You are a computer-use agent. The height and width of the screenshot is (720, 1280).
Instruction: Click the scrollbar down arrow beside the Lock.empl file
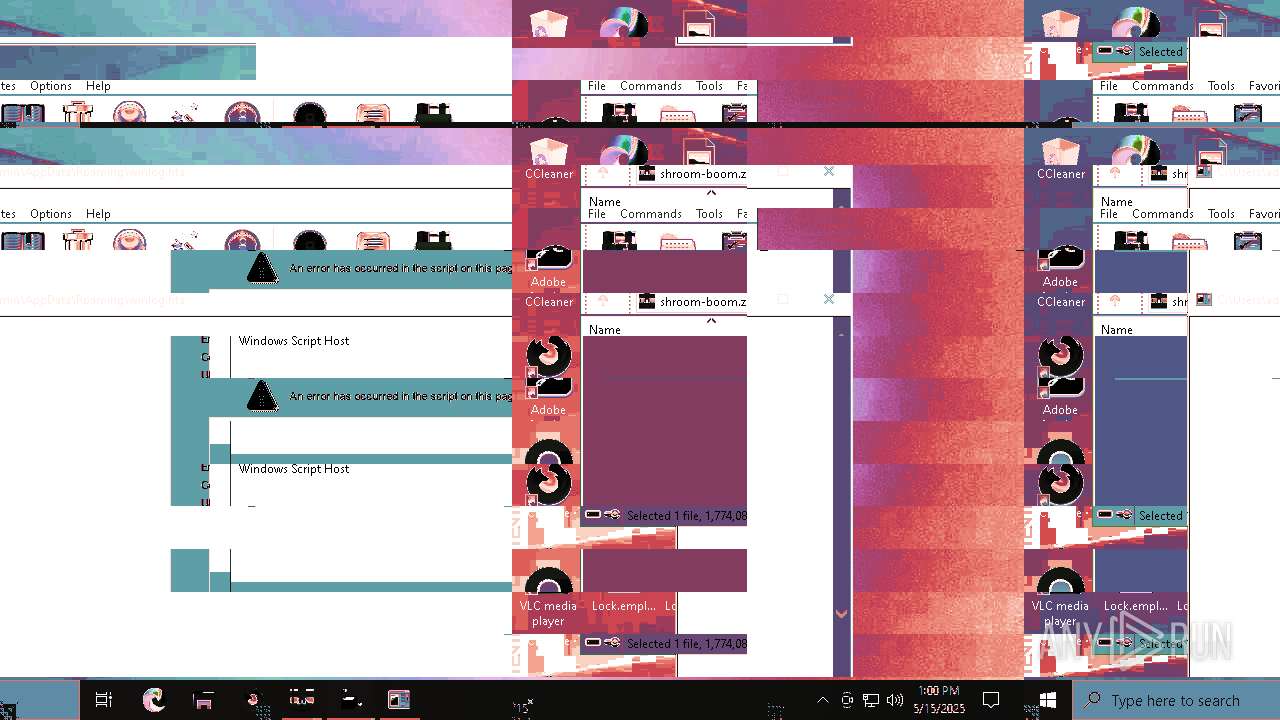[841, 614]
